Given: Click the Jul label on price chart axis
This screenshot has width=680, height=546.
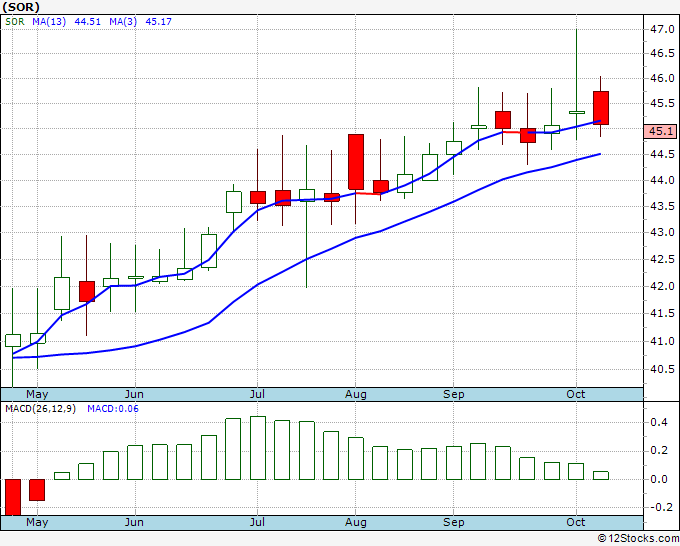Looking at the screenshot, I should tap(258, 394).
